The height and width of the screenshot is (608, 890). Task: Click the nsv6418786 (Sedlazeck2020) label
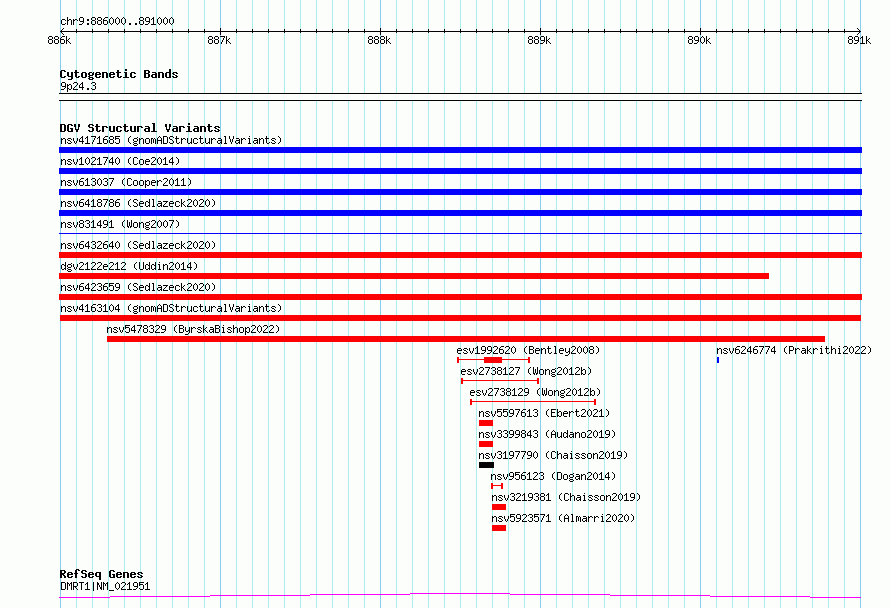[138, 203]
